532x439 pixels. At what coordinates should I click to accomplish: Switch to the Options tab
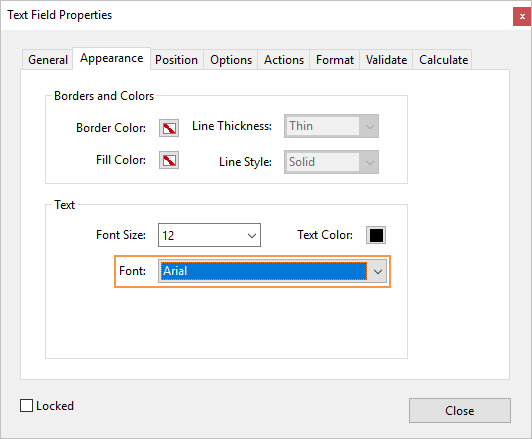pyautogui.click(x=231, y=60)
